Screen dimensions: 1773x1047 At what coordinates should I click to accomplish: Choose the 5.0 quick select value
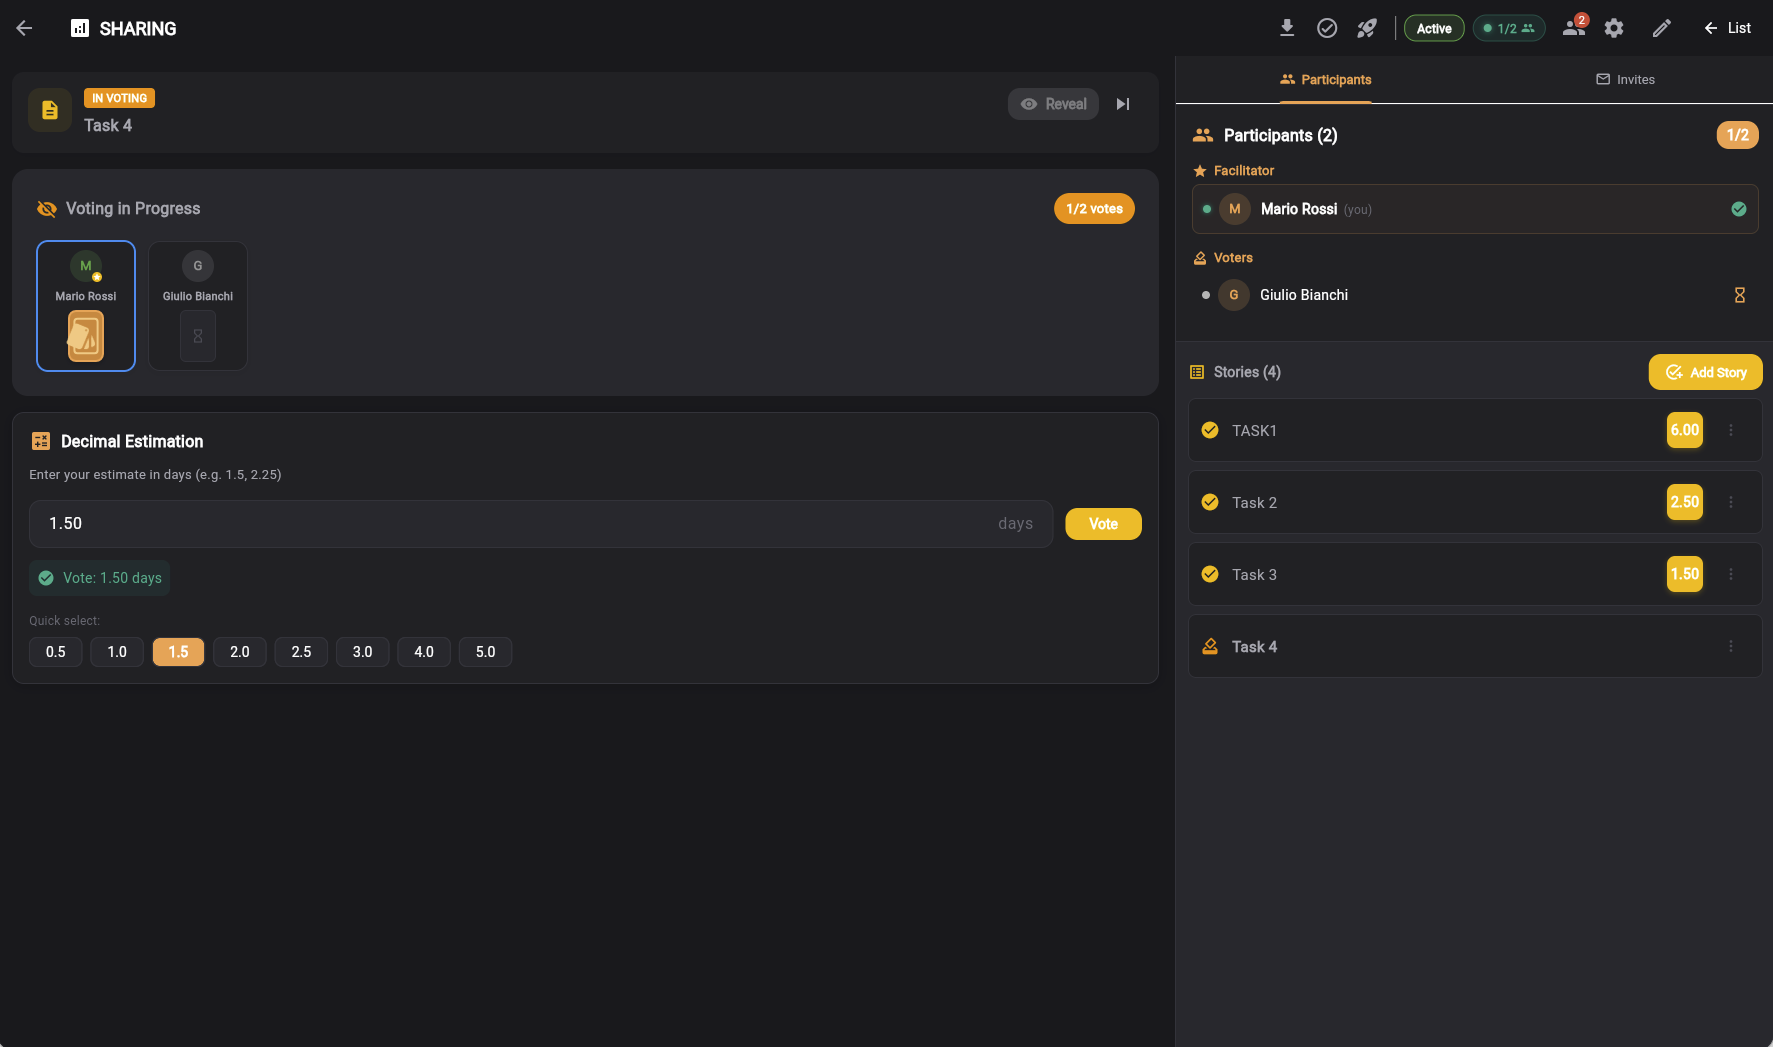(x=485, y=652)
